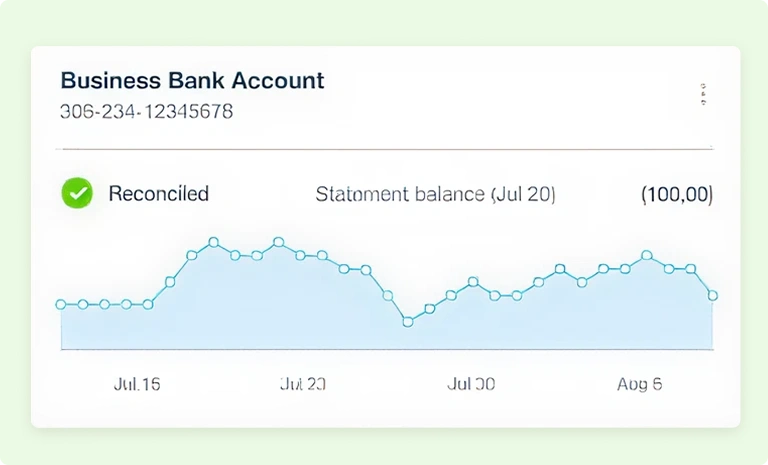768x465 pixels.
Task: Click the Reconciled status label
Action: click(159, 194)
